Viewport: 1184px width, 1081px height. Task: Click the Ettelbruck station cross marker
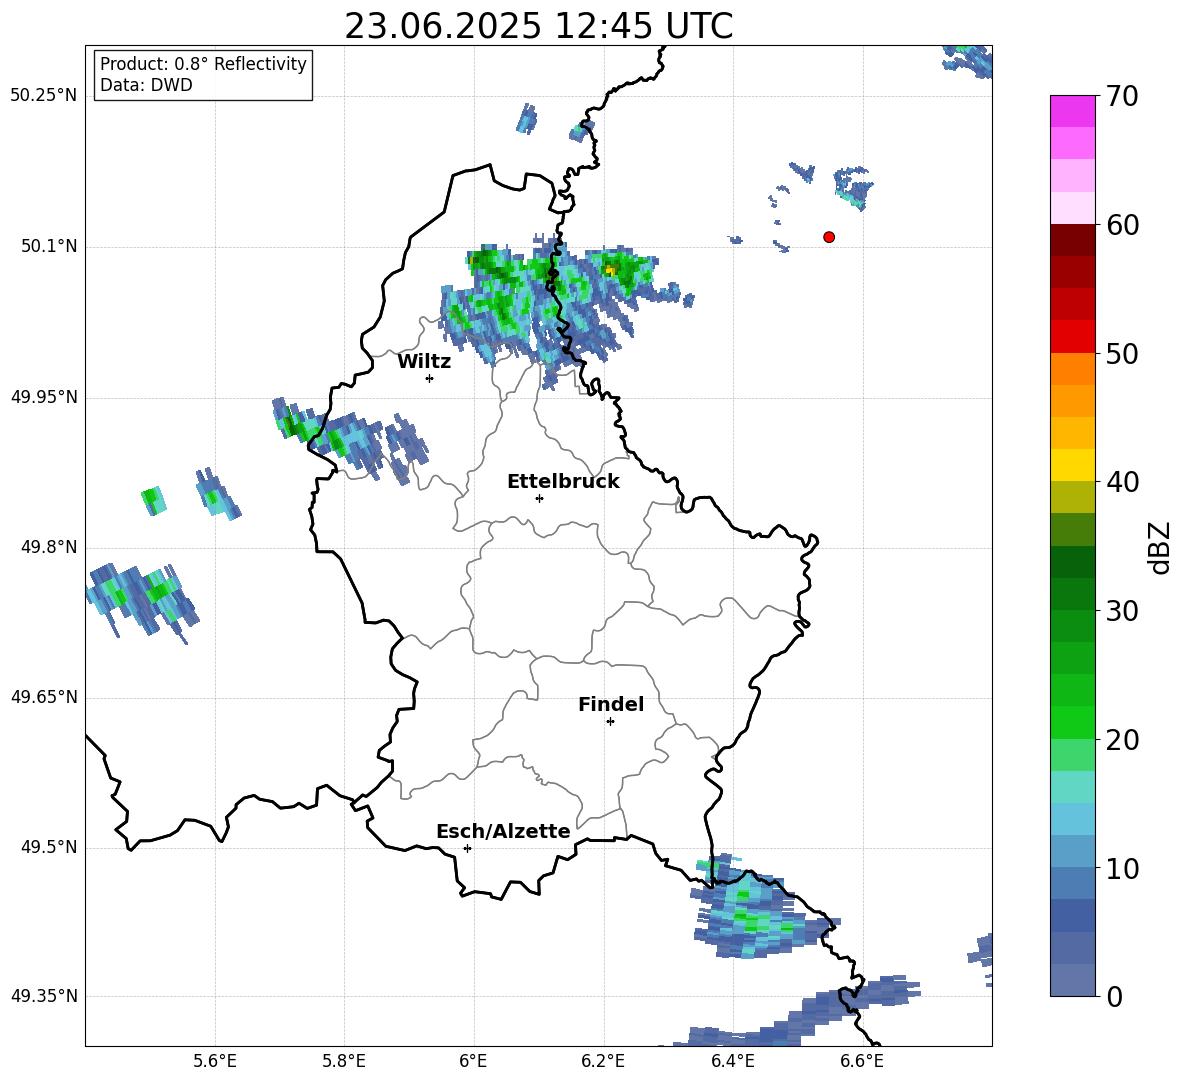[x=539, y=498]
